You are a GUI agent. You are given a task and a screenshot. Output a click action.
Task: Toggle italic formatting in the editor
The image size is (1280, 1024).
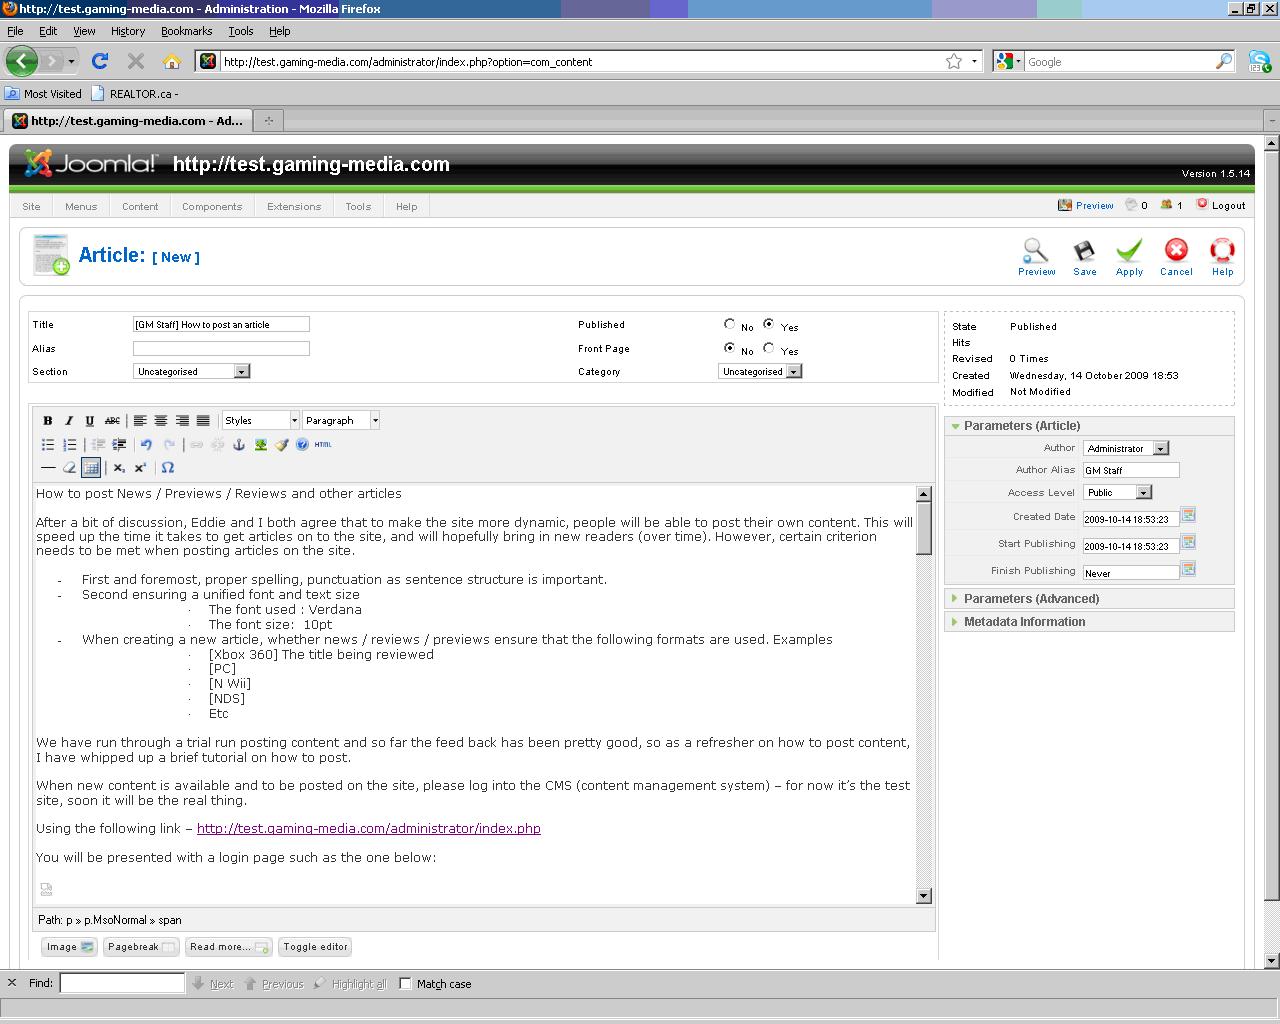click(69, 421)
